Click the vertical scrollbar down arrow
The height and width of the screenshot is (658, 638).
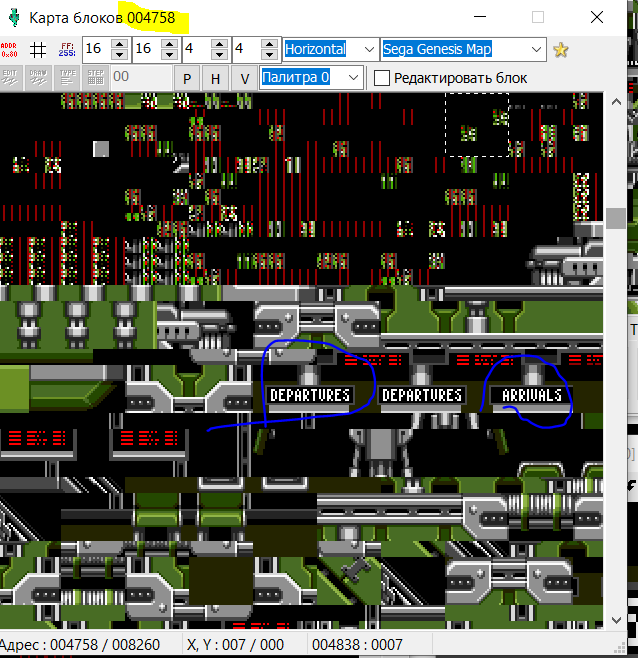pyautogui.click(x=616, y=620)
